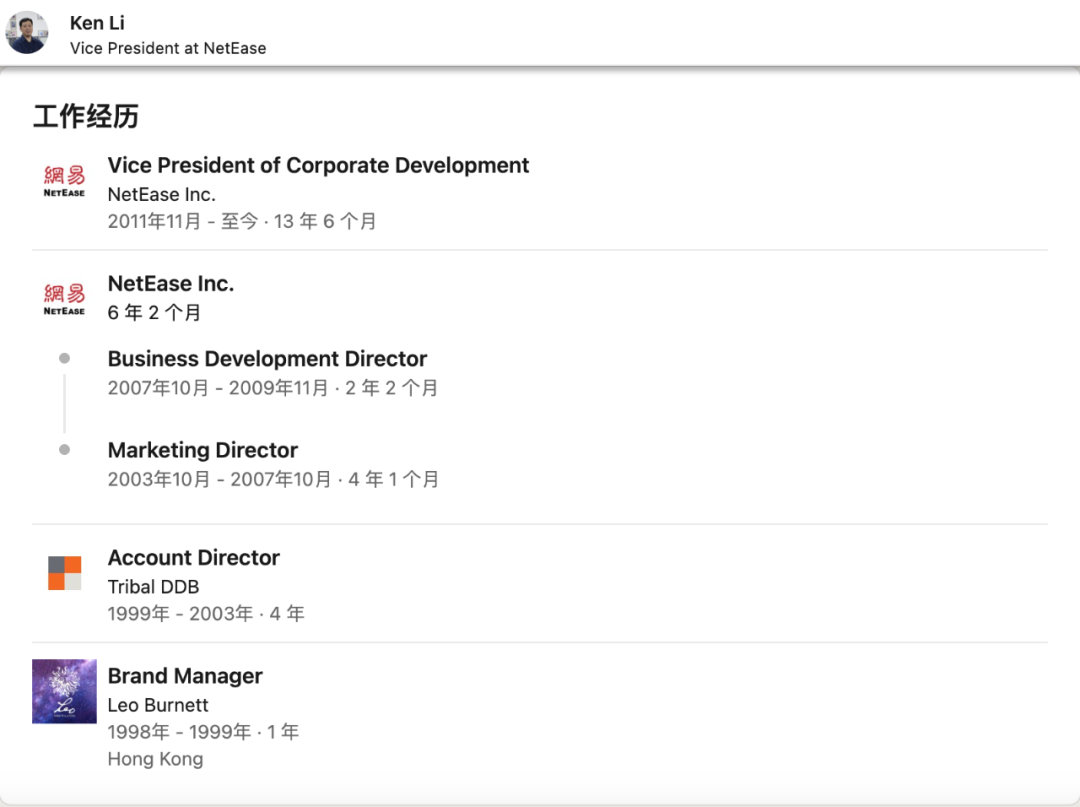Open the Tribal DDB company logo
The width and height of the screenshot is (1080, 807).
[x=64, y=573]
